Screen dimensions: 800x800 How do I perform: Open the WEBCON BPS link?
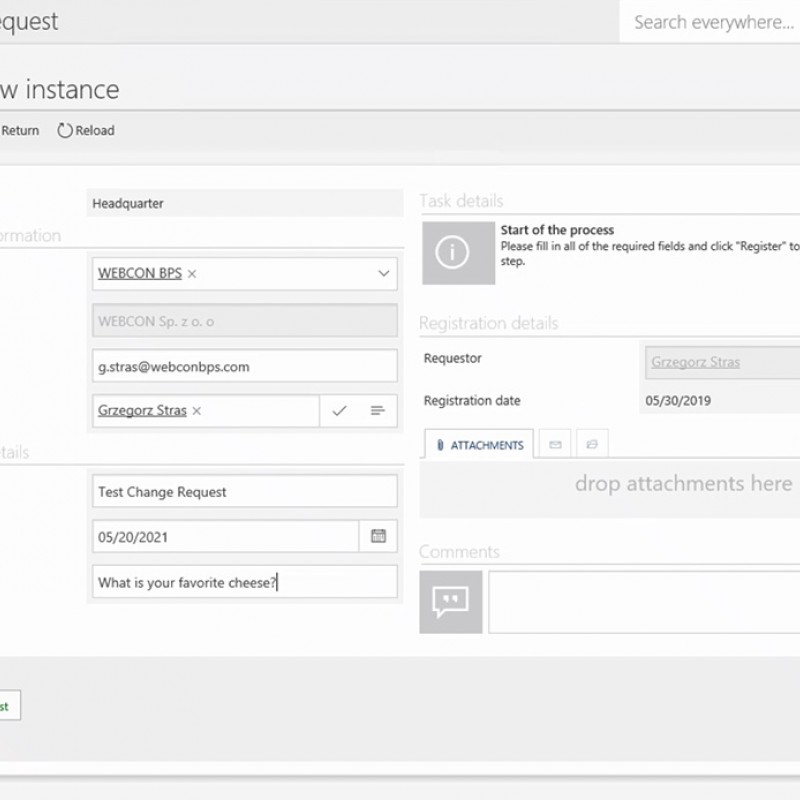coord(139,273)
